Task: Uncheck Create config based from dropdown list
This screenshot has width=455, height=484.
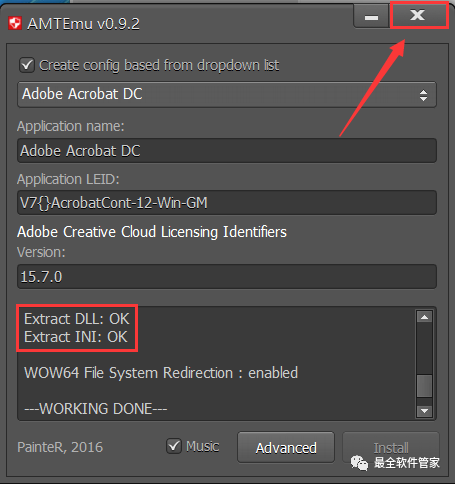Action: click(27, 65)
